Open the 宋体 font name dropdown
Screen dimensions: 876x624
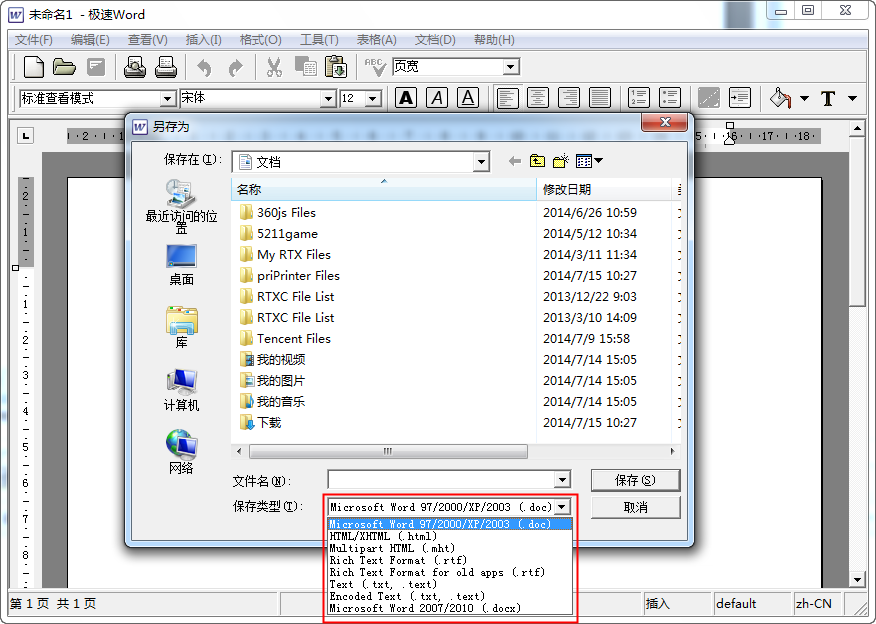pyautogui.click(x=328, y=99)
